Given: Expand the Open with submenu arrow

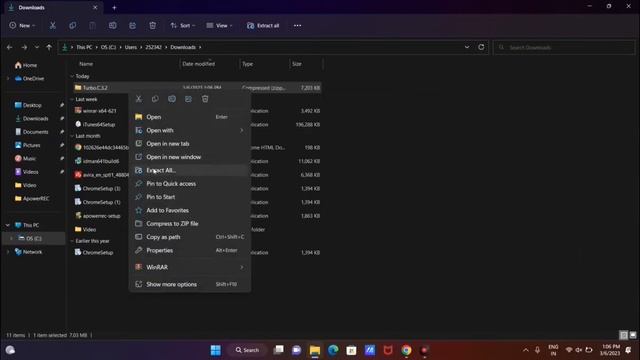Looking at the screenshot, I should (x=242, y=130).
